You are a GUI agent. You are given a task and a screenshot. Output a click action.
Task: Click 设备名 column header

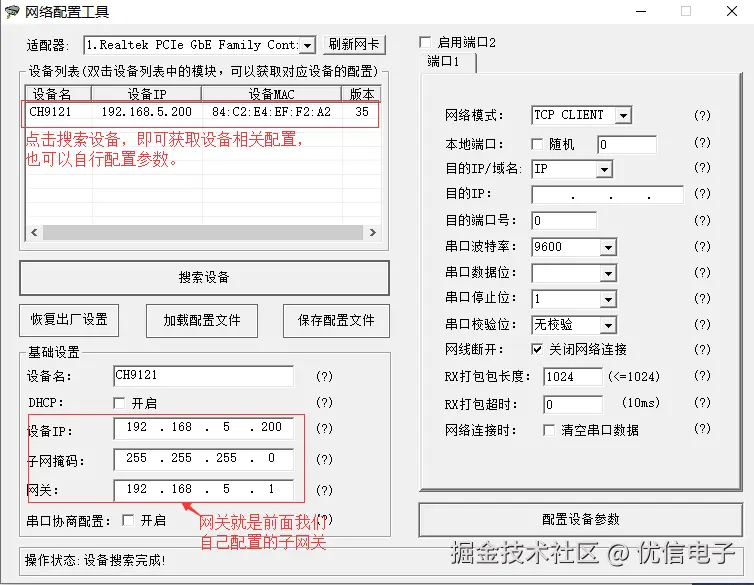pos(58,93)
